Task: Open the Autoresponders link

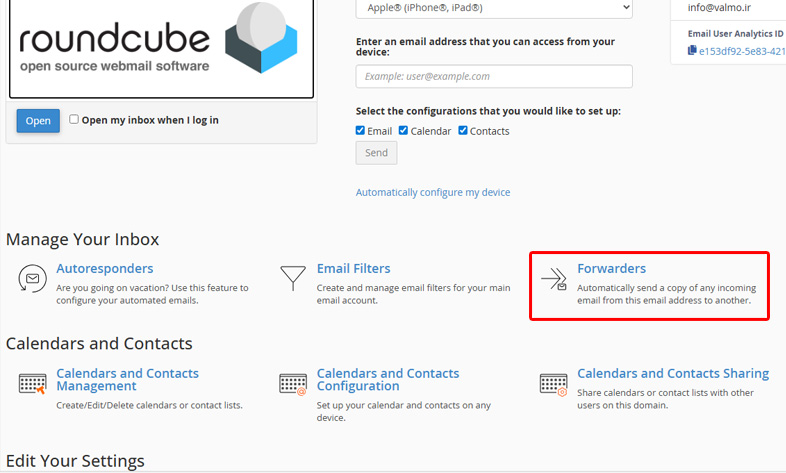Action: click(x=105, y=268)
